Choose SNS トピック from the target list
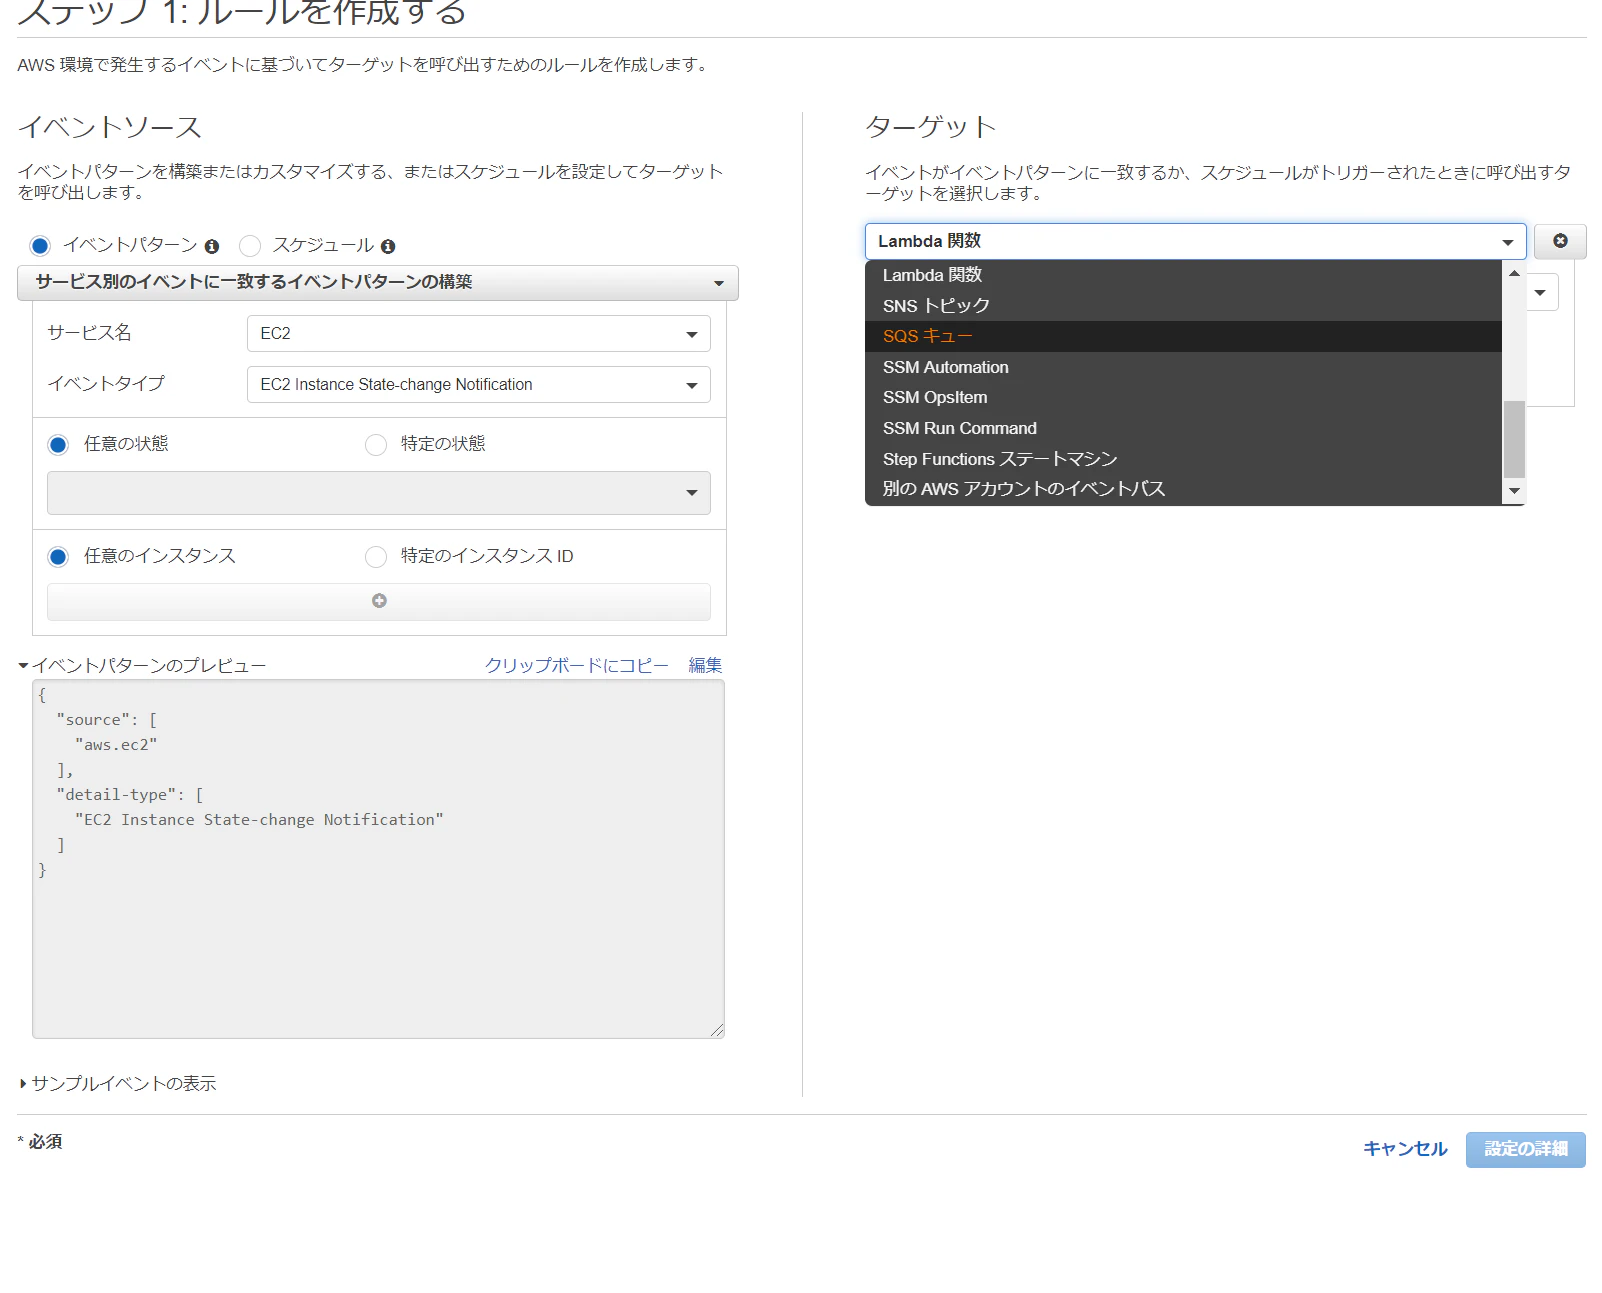This screenshot has height=1293, width=1602. 1183,306
